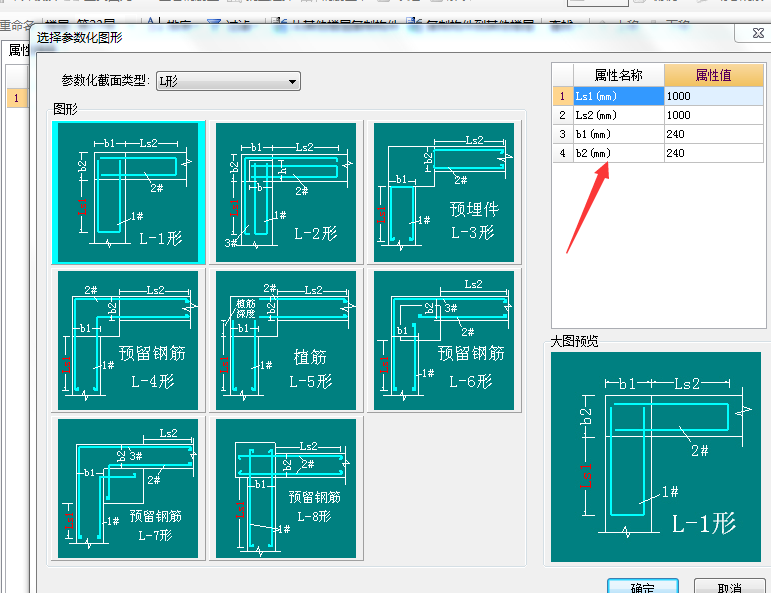The image size is (771, 593).
Task: Click the 属性名称 column header
Action: pos(618,75)
